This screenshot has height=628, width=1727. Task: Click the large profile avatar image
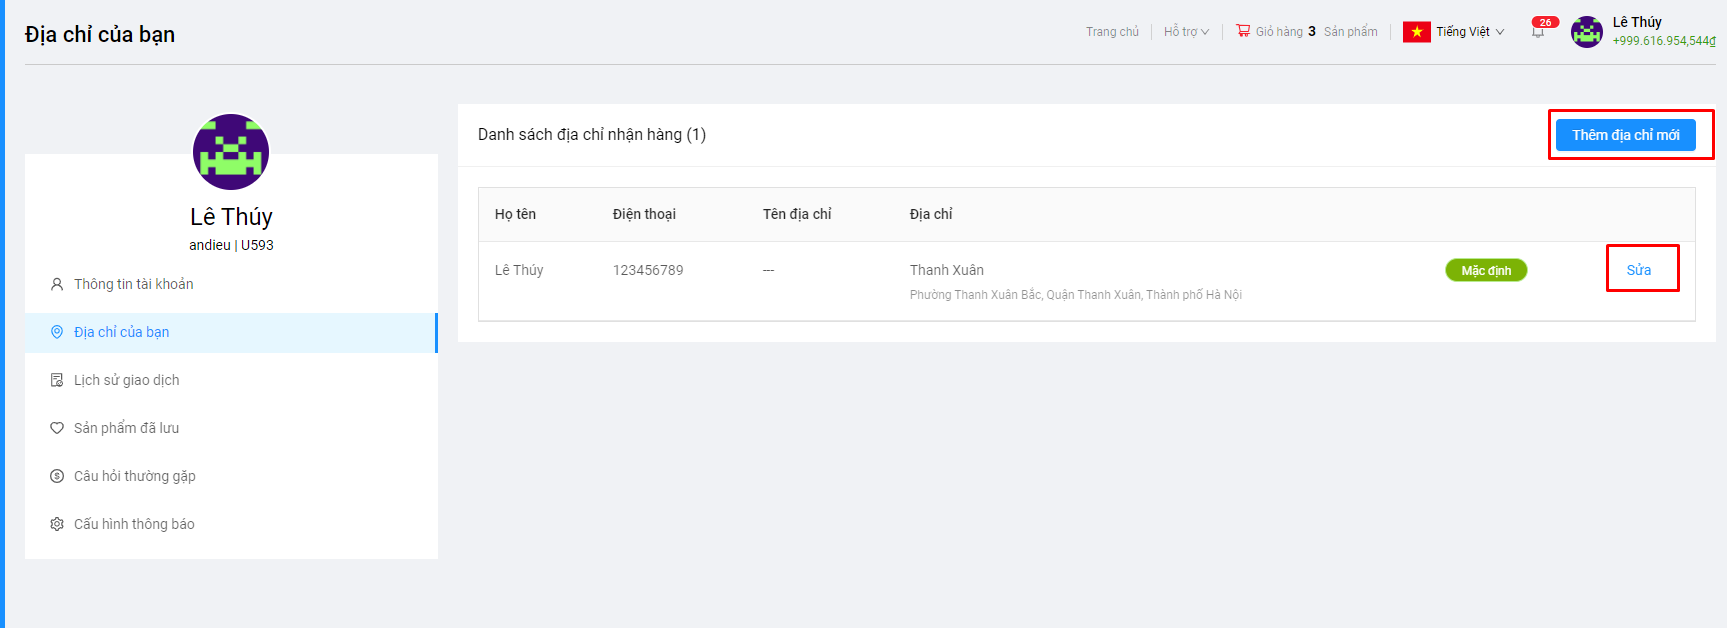point(231,152)
